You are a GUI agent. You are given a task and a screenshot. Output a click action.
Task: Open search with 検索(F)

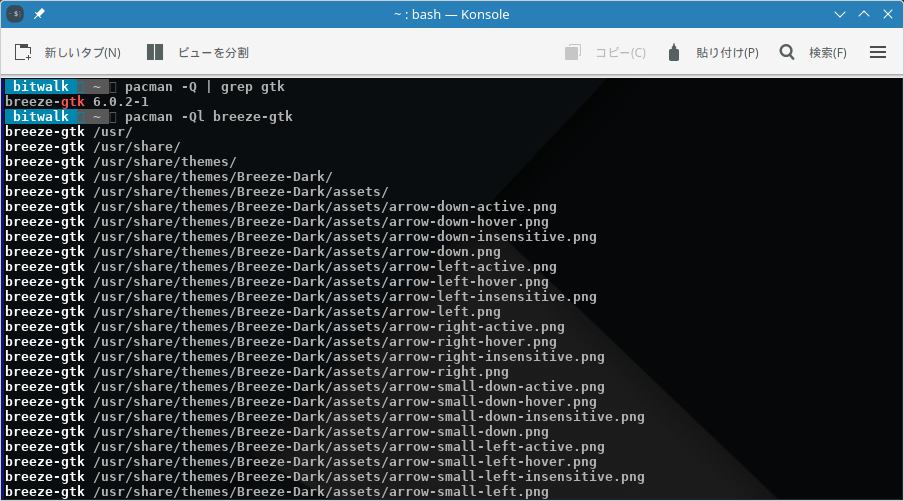(828, 53)
